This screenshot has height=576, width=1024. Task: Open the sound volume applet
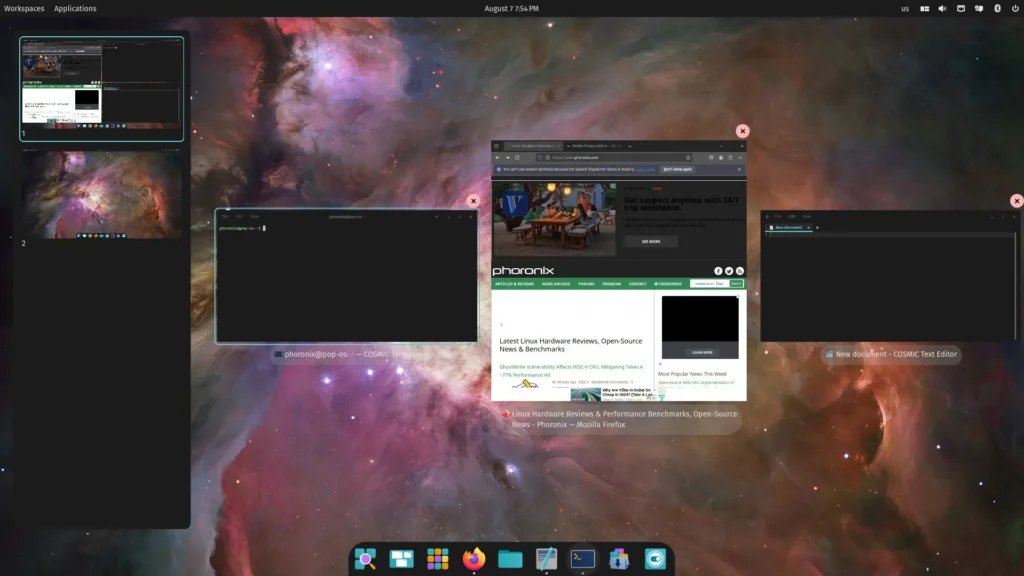coord(942,8)
